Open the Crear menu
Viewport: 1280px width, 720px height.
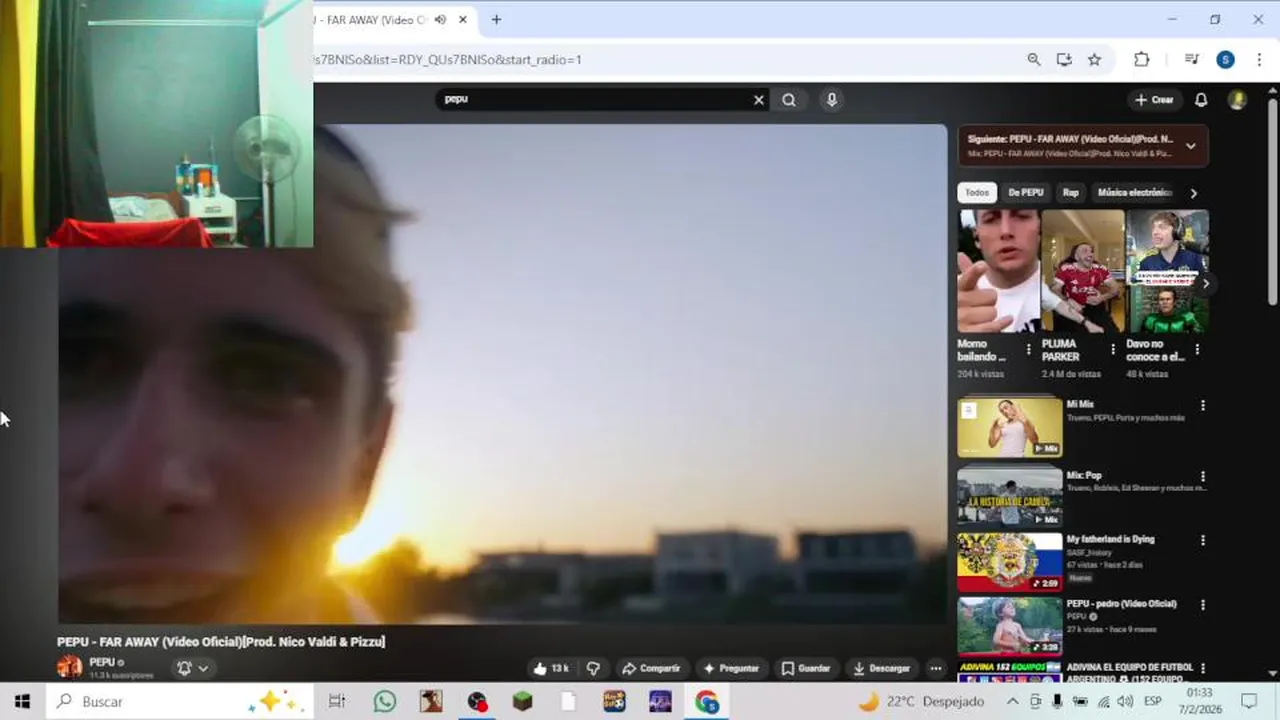point(1153,100)
